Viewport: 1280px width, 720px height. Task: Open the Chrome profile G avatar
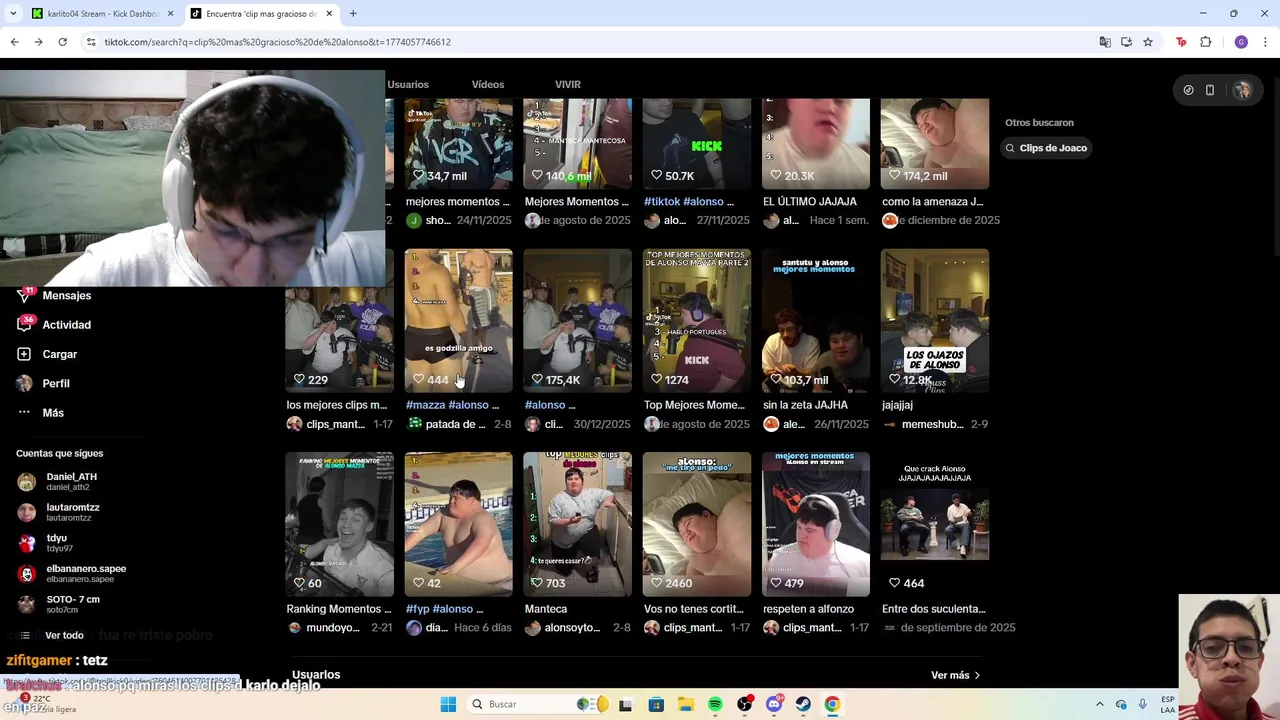point(1241,42)
